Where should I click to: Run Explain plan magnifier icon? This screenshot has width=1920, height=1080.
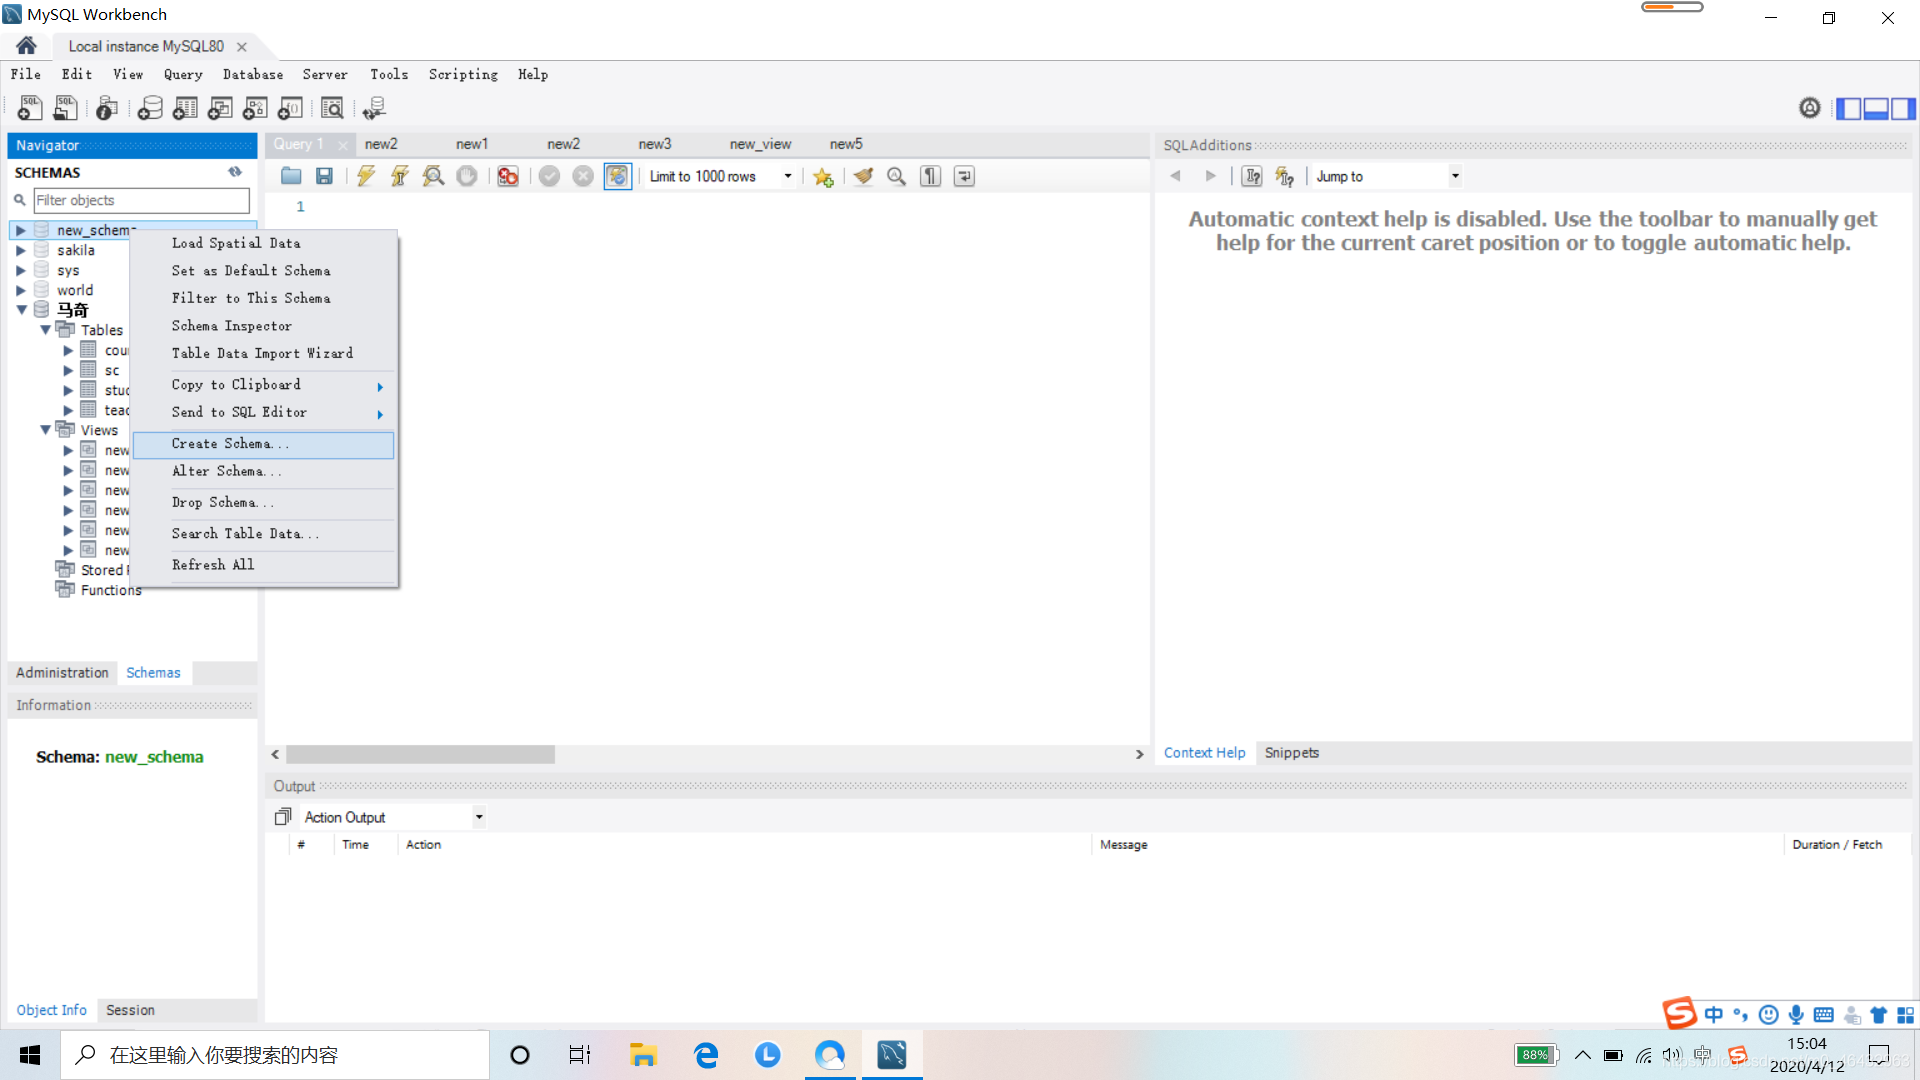point(433,176)
